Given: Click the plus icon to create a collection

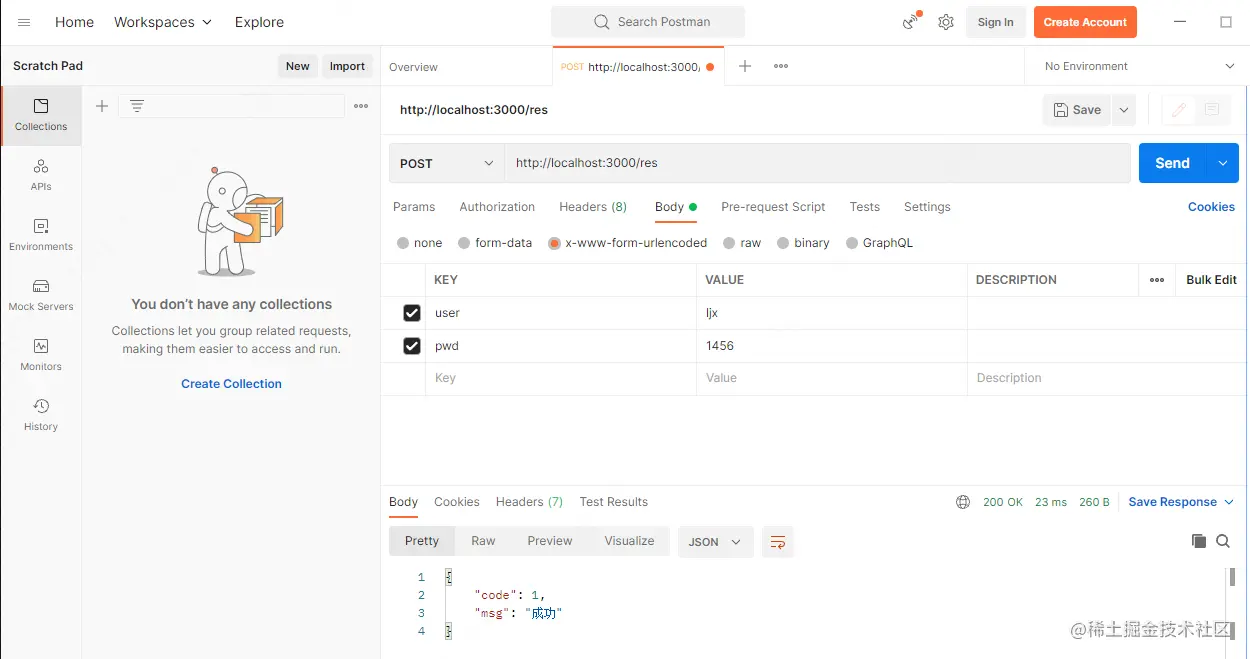Looking at the screenshot, I should pos(102,106).
